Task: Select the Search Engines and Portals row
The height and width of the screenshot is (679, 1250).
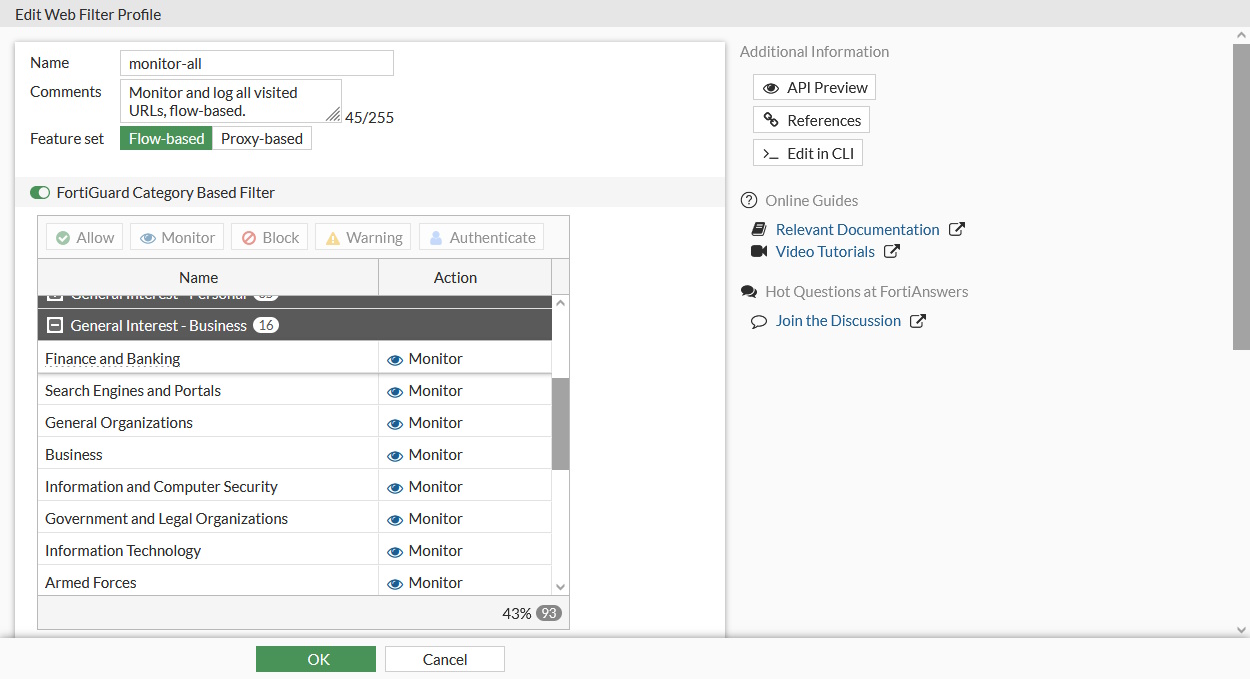Action: coord(295,391)
